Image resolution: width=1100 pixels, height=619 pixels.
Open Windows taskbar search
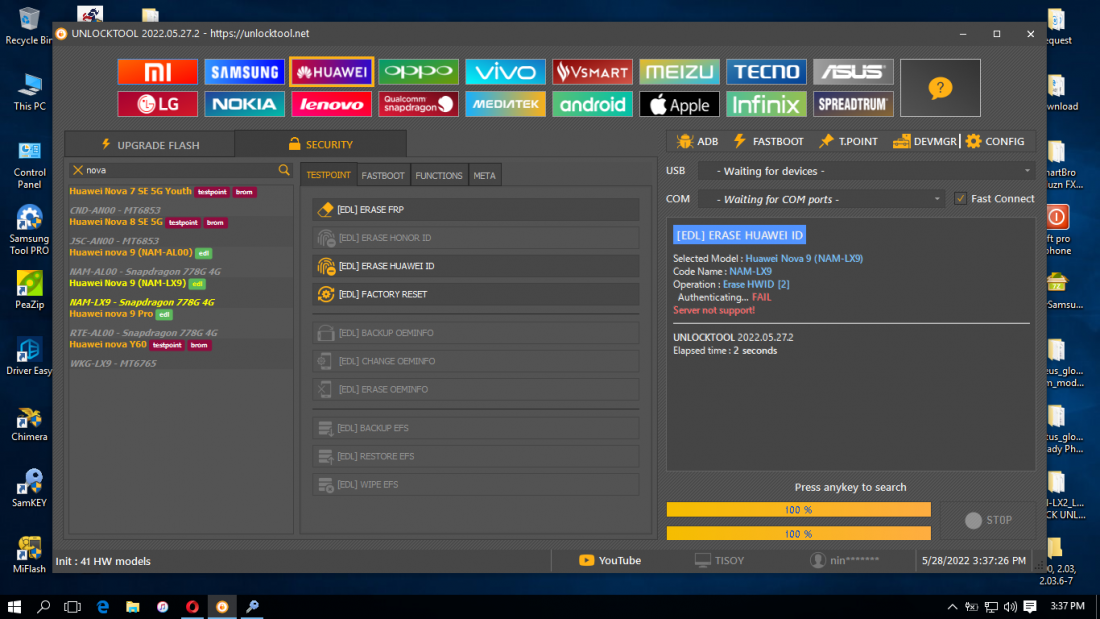pyautogui.click(x=43, y=606)
